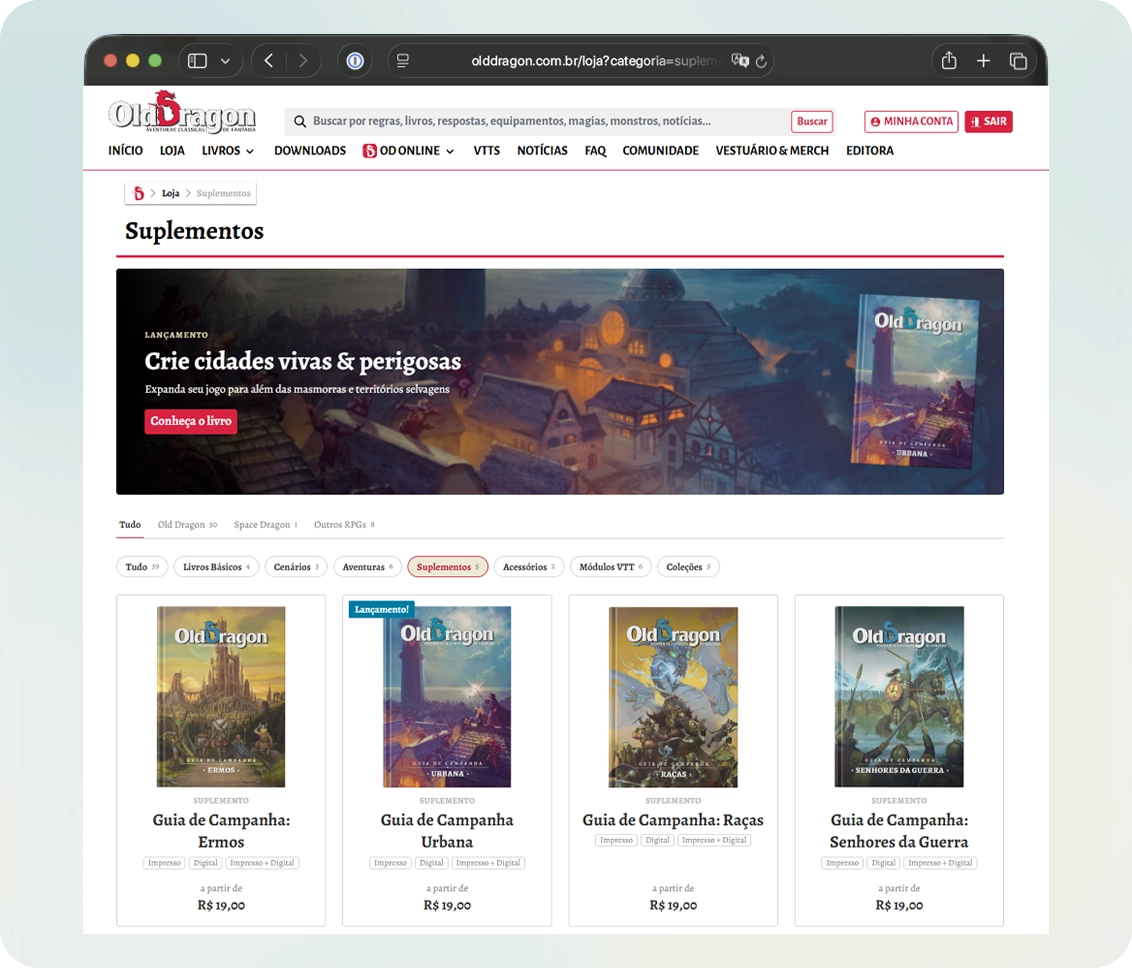
Task: Open Guia de Campanha: Raças title link
Action: tap(673, 820)
